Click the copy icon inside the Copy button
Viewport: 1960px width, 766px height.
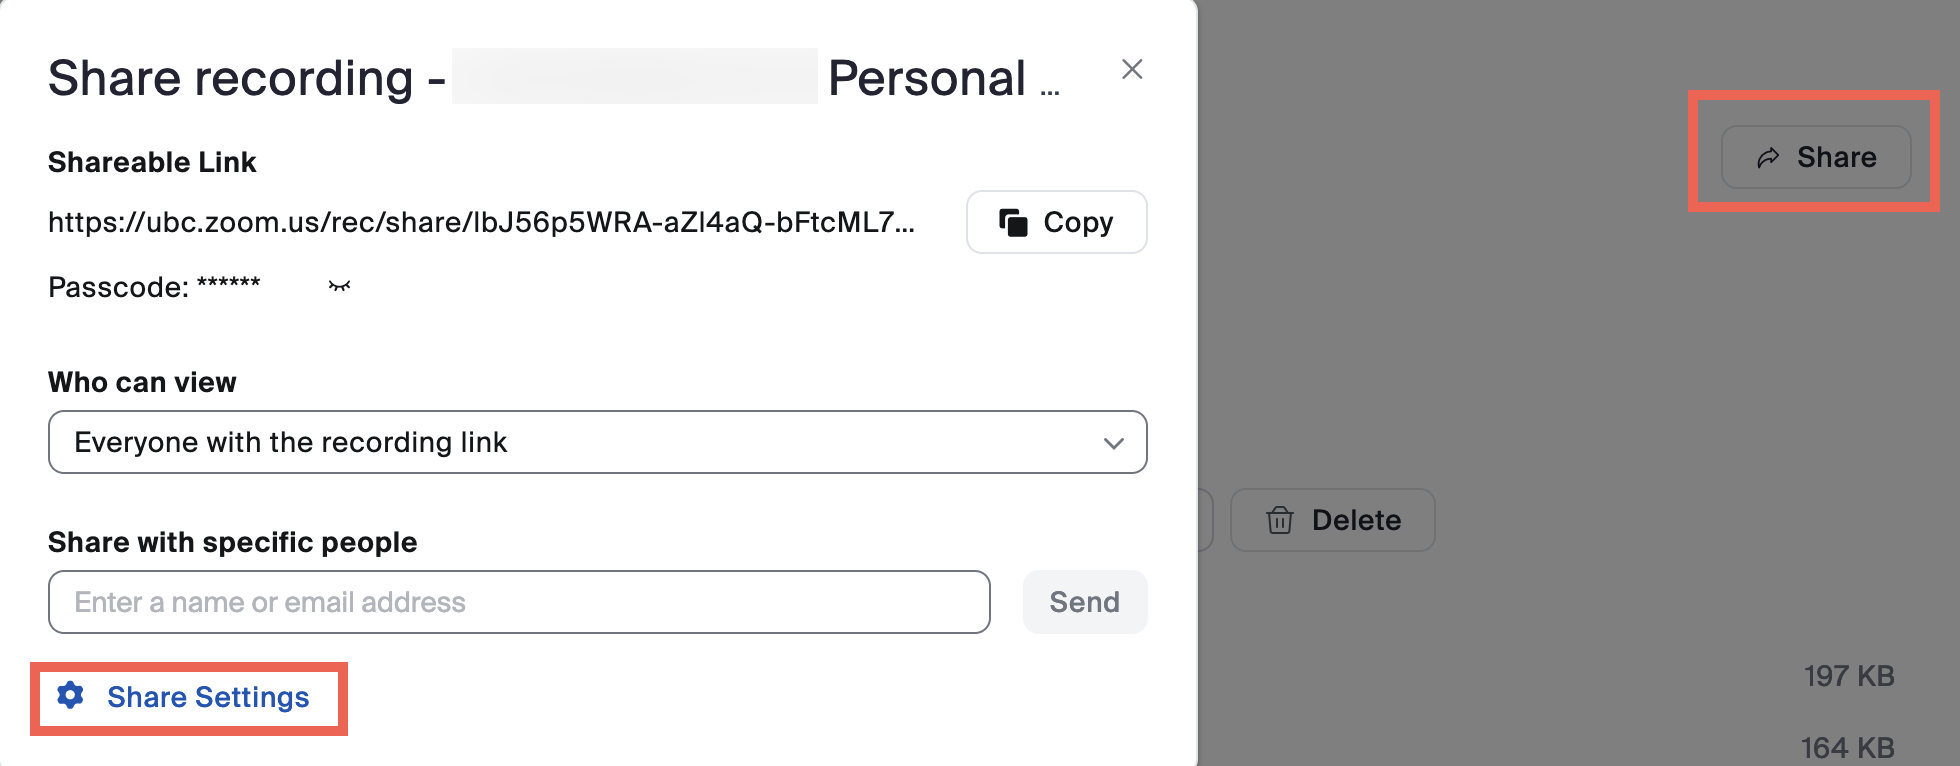click(1016, 222)
